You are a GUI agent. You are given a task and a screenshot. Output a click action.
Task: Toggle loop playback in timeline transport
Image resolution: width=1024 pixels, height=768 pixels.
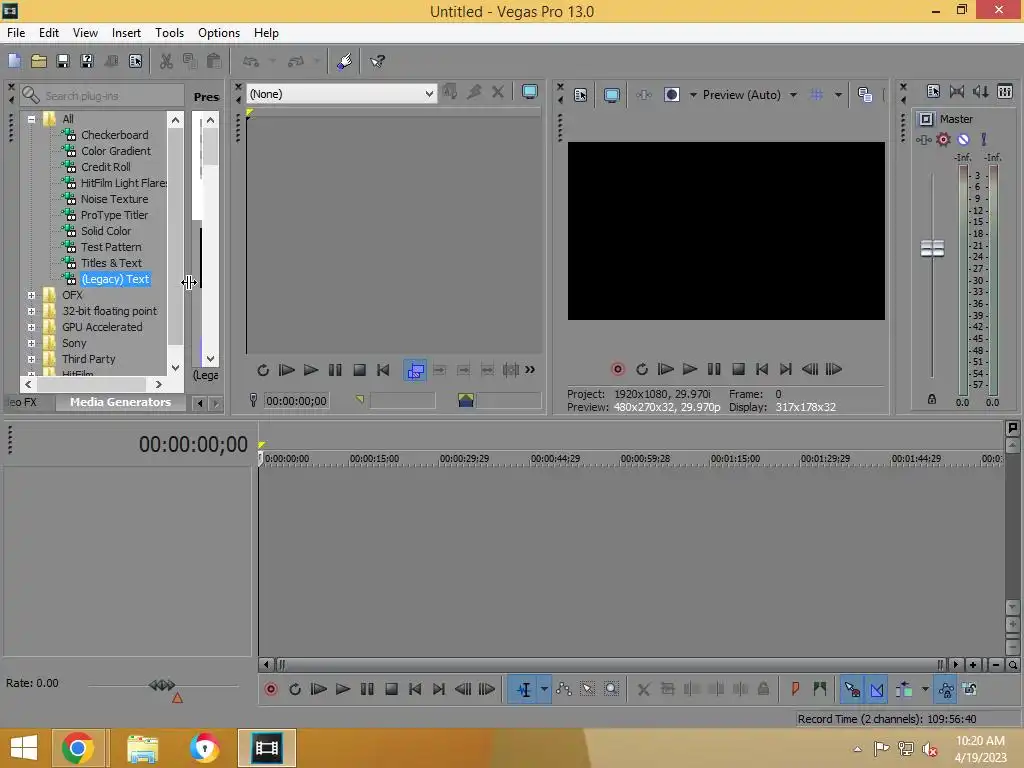tap(295, 689)
